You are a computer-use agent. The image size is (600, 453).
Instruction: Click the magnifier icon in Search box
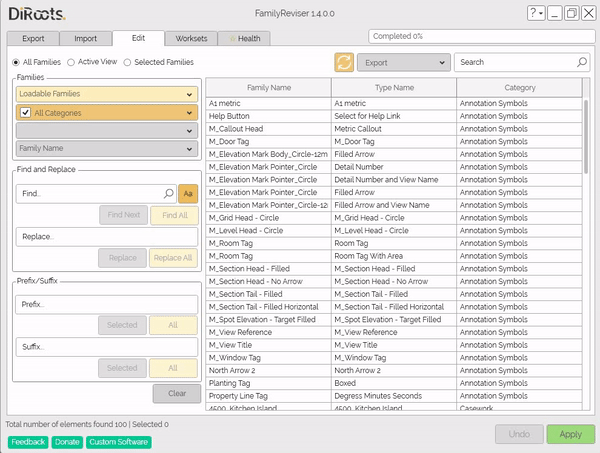click(x=582, y=62)
